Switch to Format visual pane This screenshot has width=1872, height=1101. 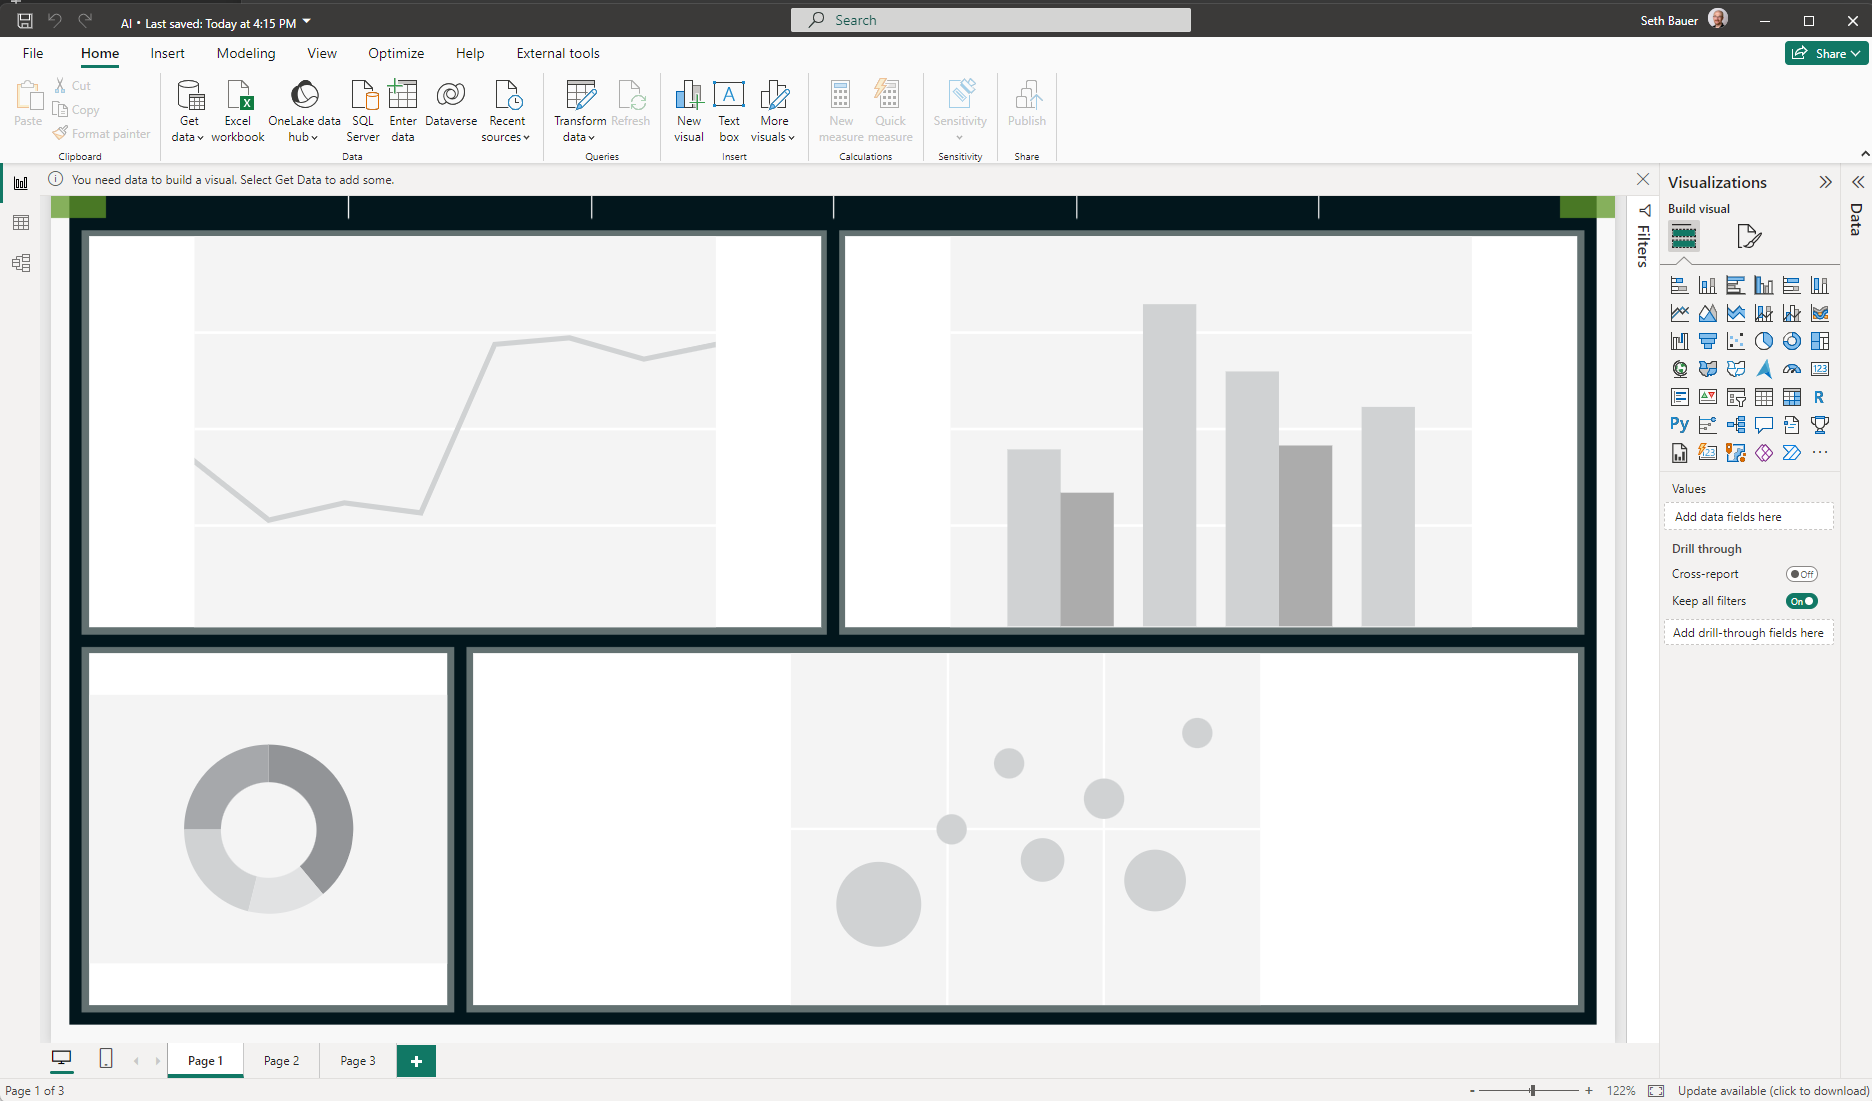1748,236
